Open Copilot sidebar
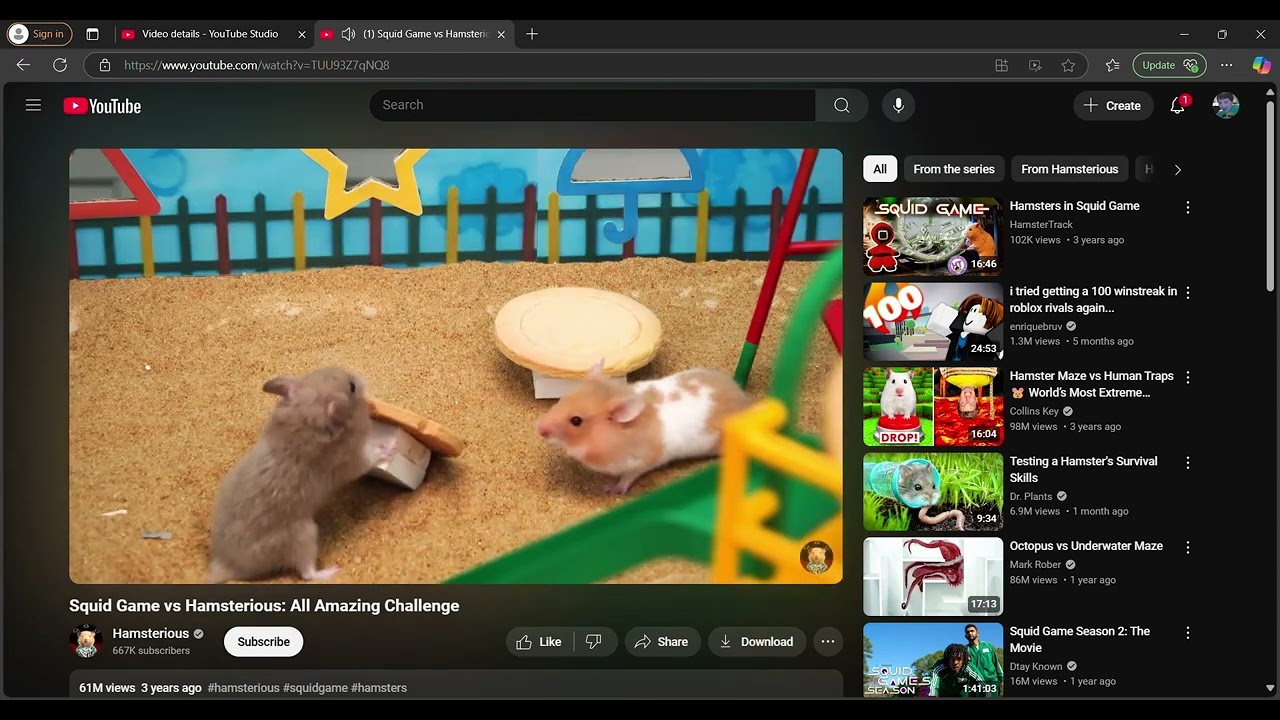The height and width of the screenshot is (720, 1280). pos(1262,65)
